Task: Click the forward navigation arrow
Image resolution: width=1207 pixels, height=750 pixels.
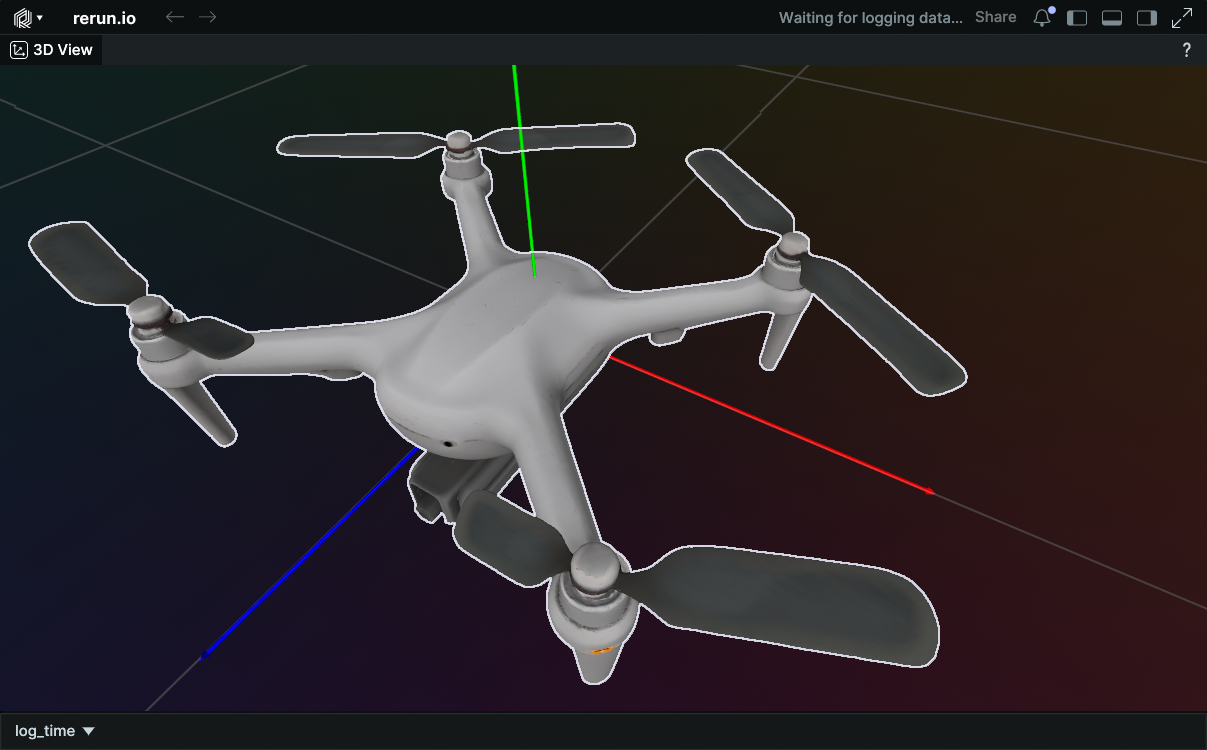Action: point(207,18)
